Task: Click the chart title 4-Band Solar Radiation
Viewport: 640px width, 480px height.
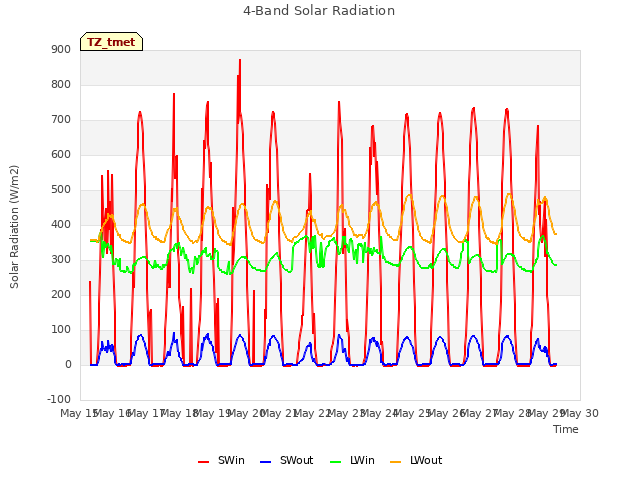Action: click(x=319, y=11)
